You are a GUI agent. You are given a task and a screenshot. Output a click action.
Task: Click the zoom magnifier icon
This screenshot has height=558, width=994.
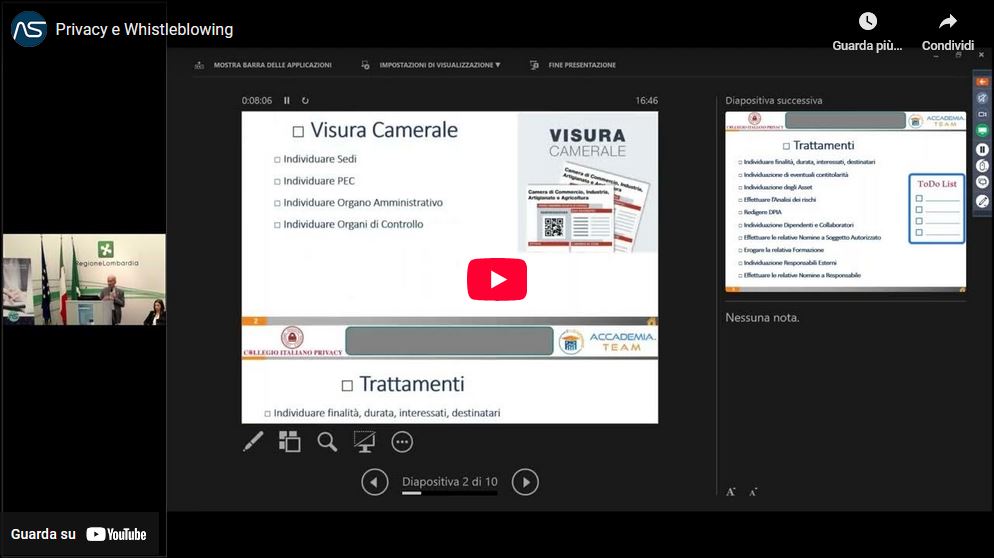pos(327,441)
